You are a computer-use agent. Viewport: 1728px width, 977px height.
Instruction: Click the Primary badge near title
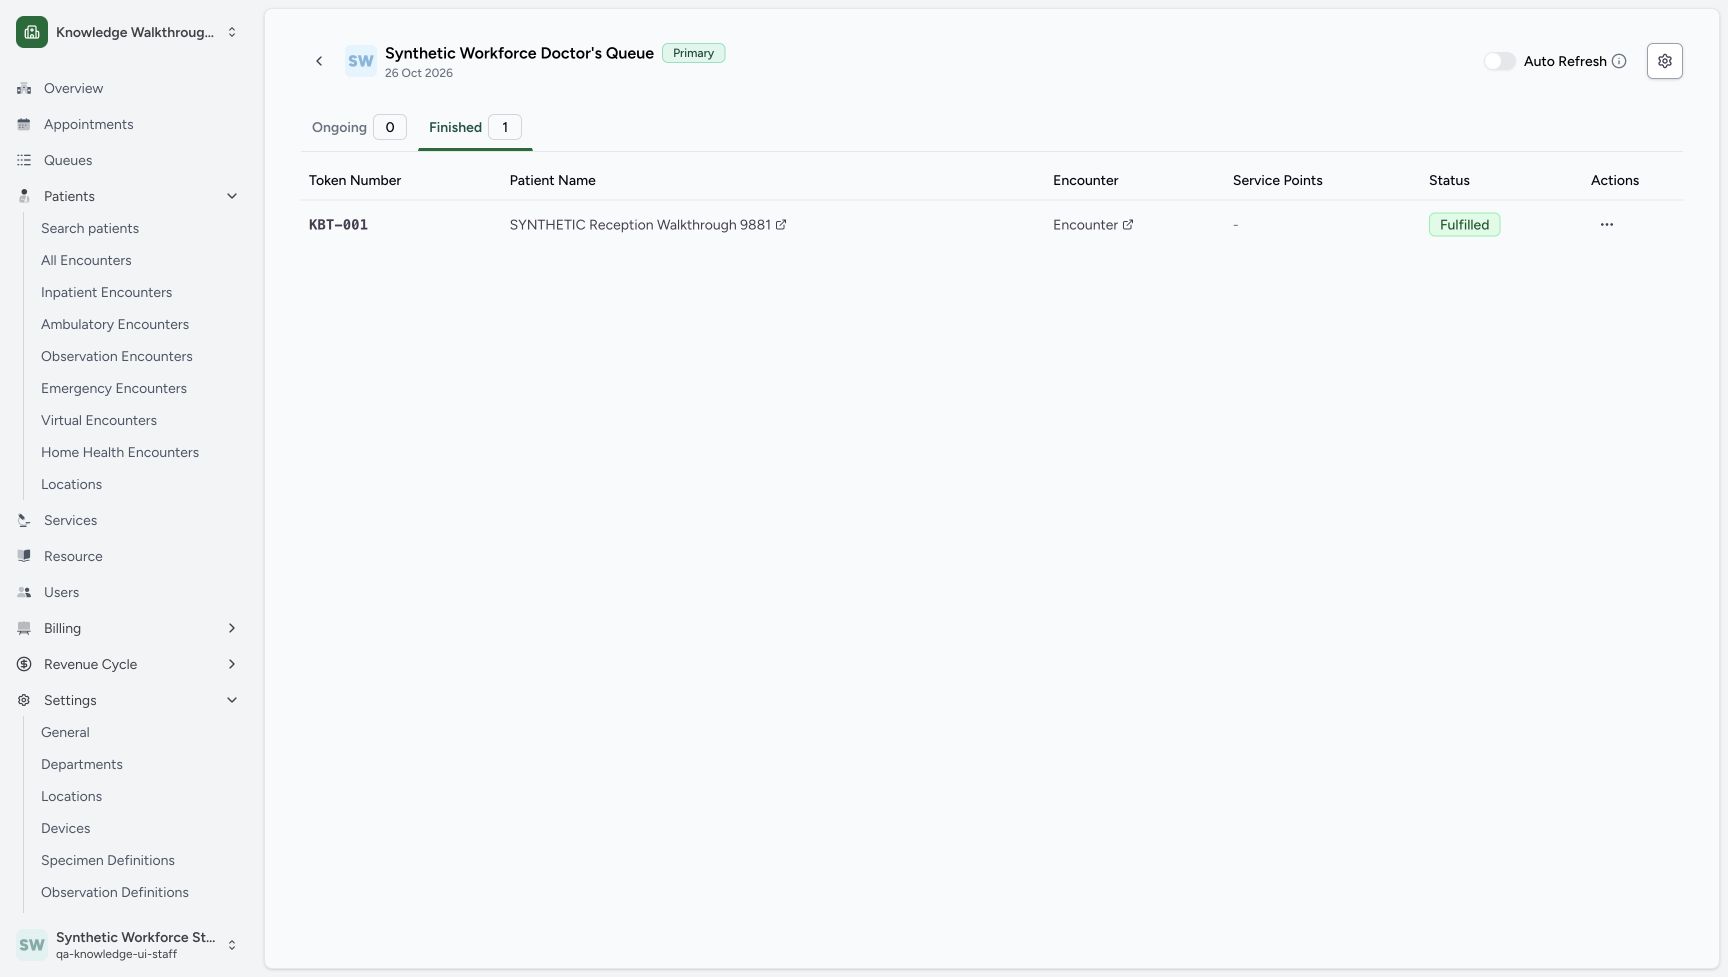693,53
